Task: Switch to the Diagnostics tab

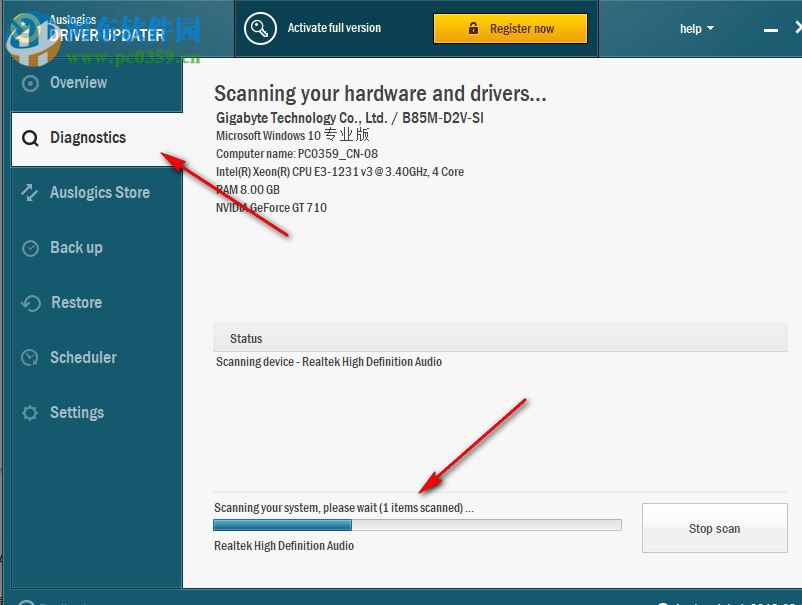Action: tap(90, 137)
